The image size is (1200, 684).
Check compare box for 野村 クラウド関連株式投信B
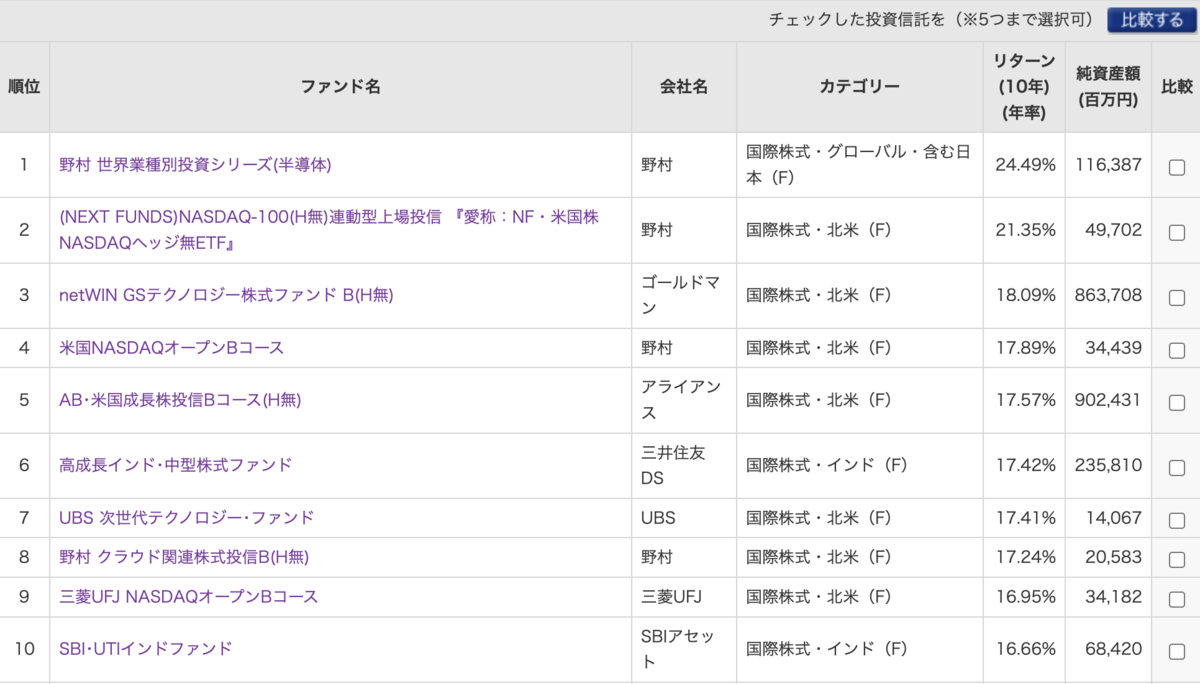(x=1177, y=559)
